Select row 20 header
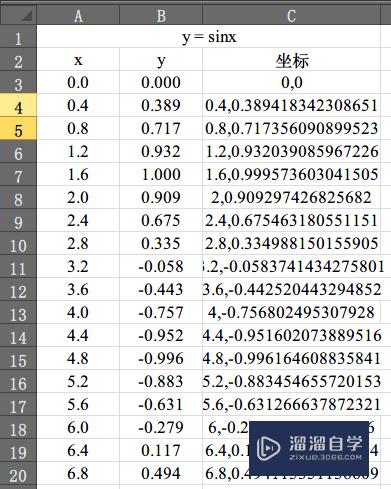391x489 pixels. click(x=19, y=473)
